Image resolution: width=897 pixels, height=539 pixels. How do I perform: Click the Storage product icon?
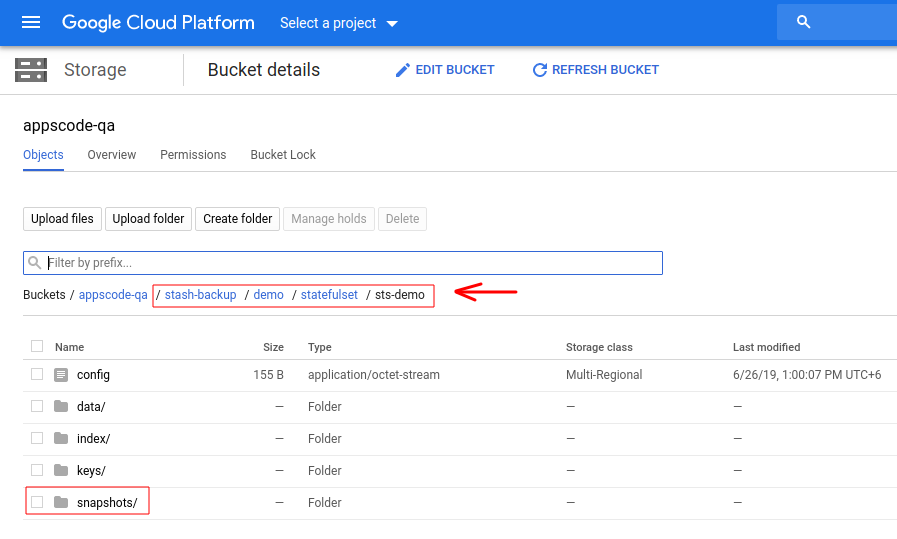(31, 70)
